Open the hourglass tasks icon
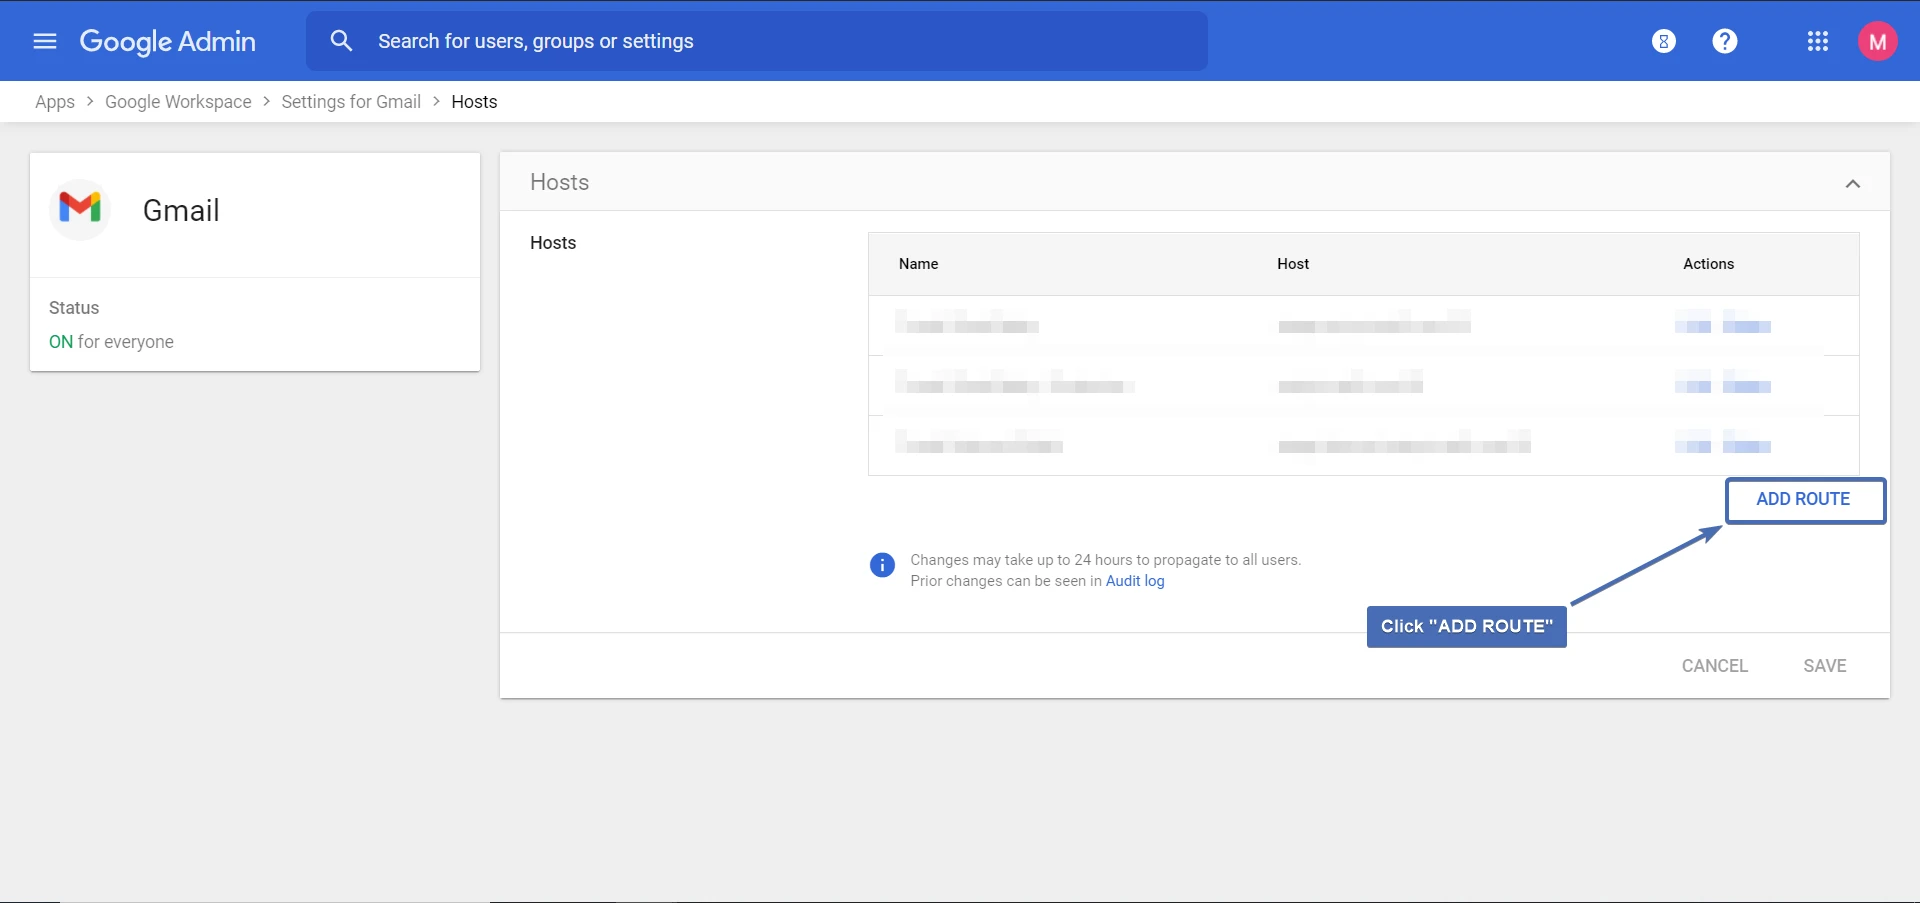This screenshot has height=903, width=1920. [x=1663, y=41]
